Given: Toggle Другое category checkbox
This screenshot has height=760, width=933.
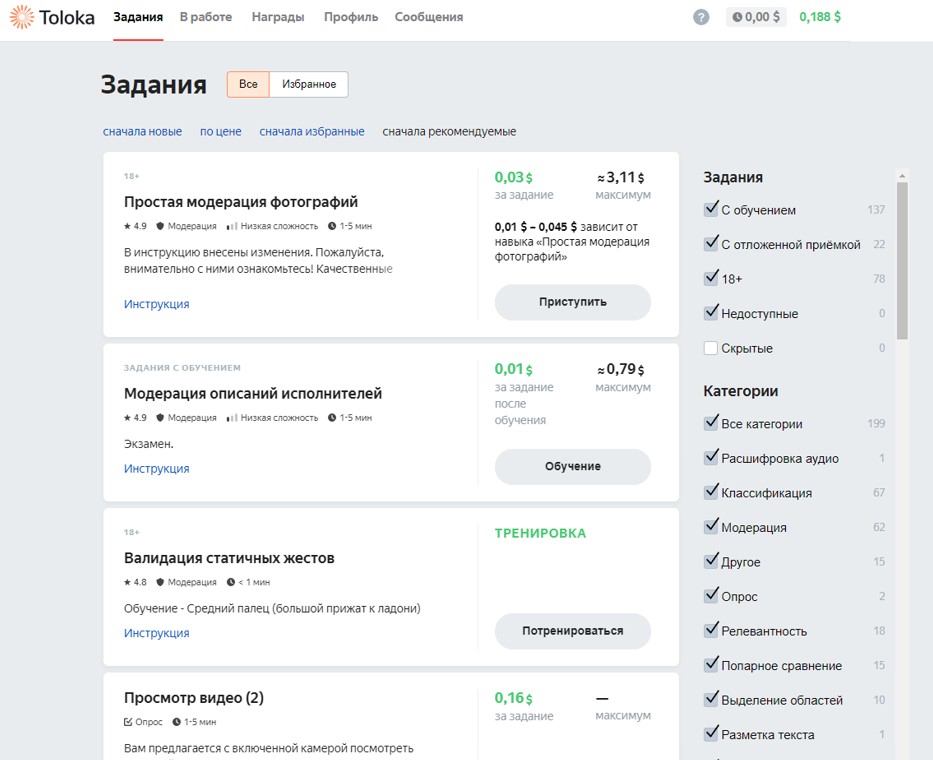Looking at the screenshot, I should (x=711, y=561).
